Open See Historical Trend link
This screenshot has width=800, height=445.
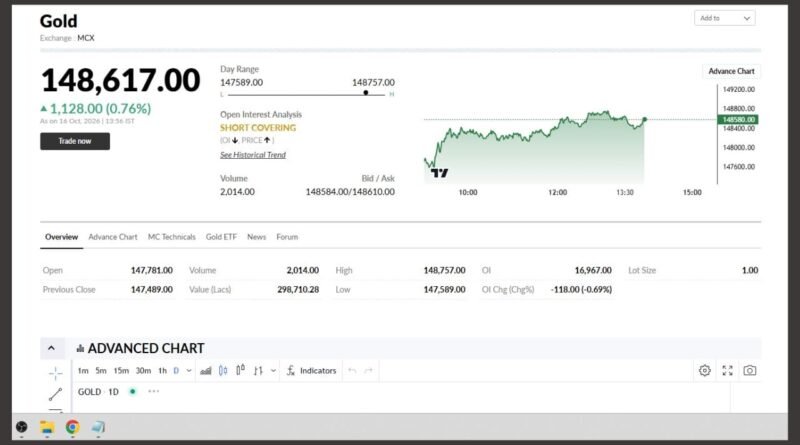(x=253, y=155)
